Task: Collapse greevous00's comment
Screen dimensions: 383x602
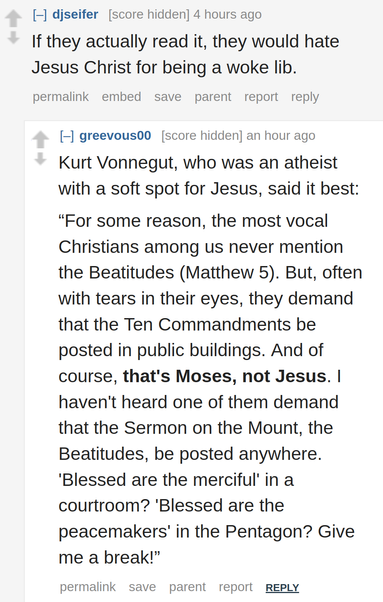Action: (67, 136)
